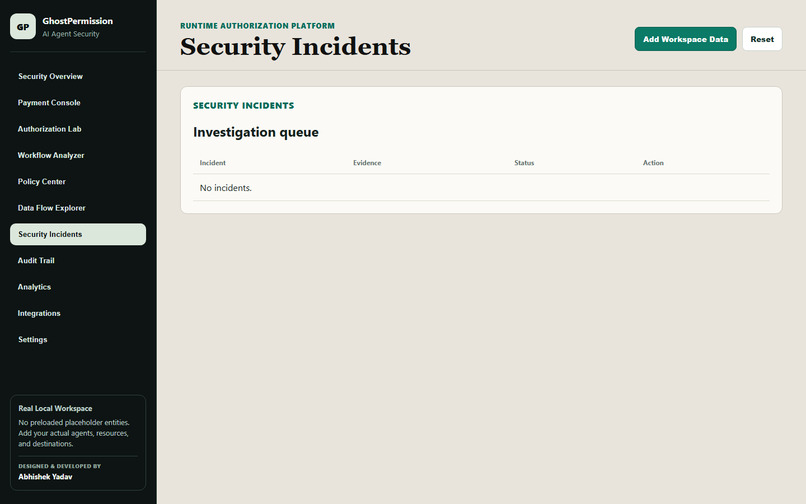Image resolution: width=806 pixels, height=504 pixels.
Task: Click Real Local Workspace label
Action: tap(56, 408)
